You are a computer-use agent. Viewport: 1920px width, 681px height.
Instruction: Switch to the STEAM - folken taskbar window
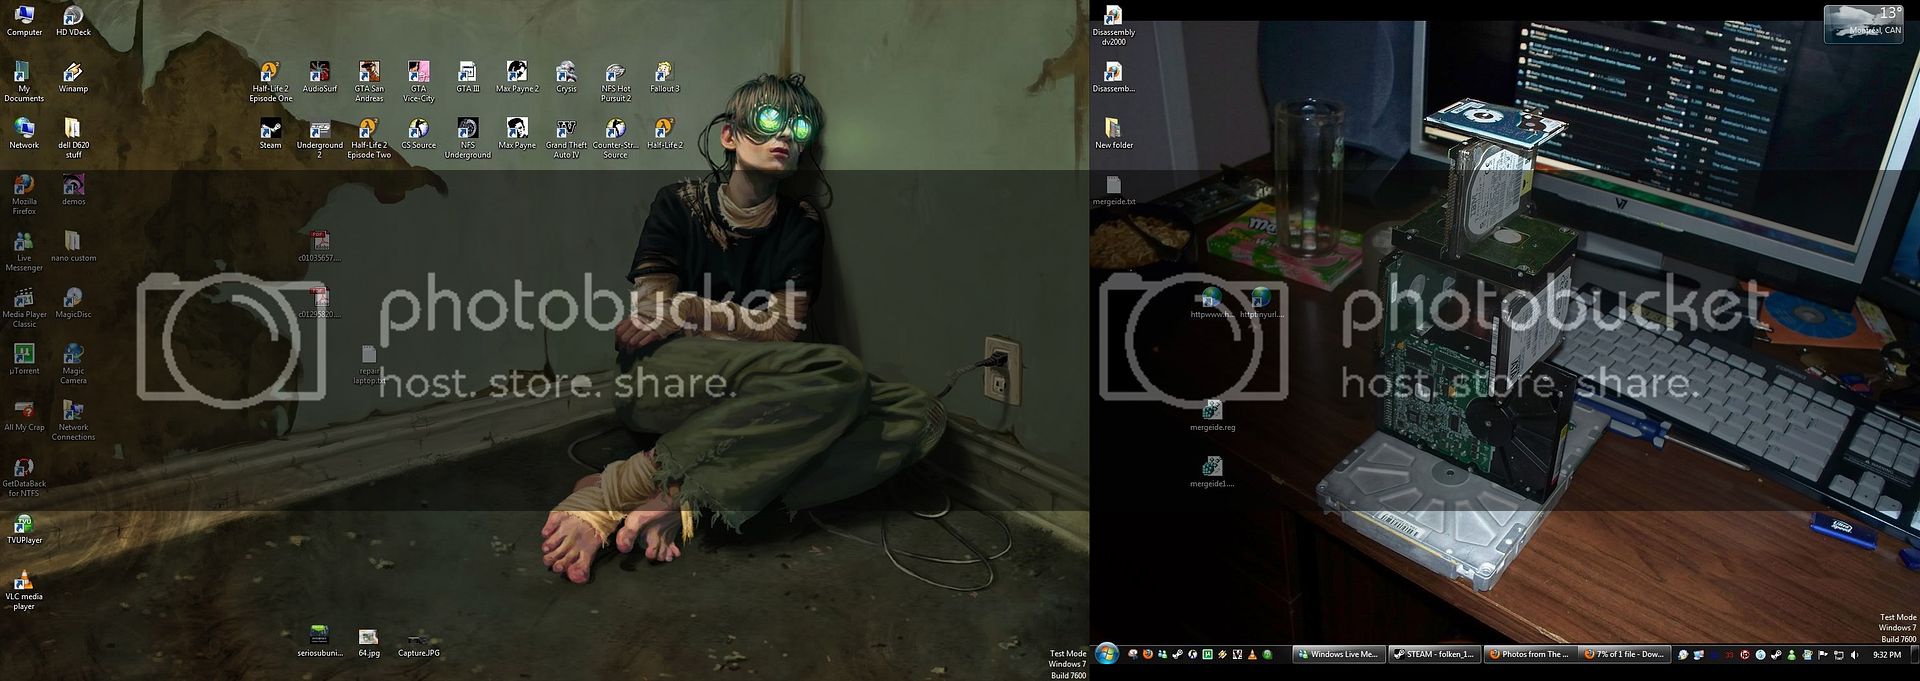1434,654
